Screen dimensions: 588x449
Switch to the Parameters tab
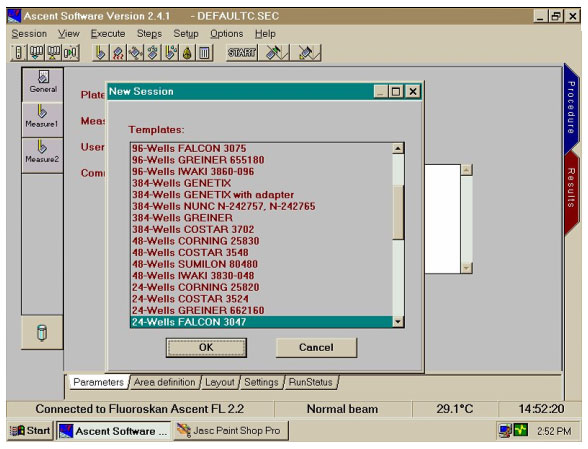tap(99, 382)
